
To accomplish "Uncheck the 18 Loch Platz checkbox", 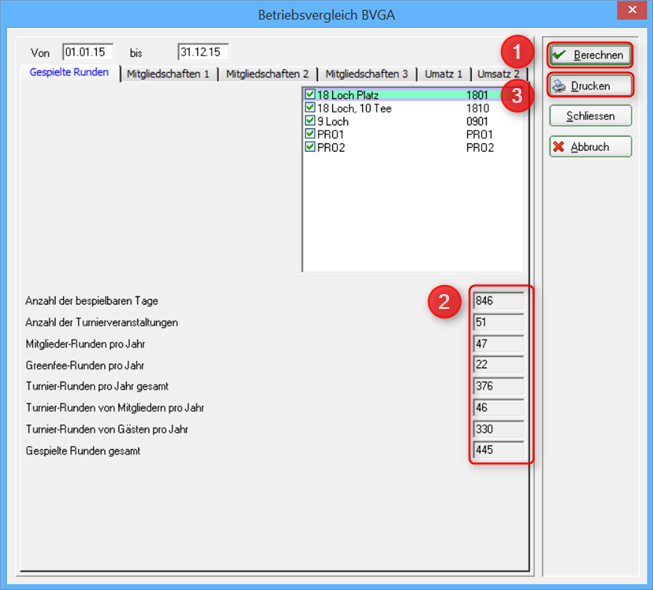I will (x=310, y=95).
